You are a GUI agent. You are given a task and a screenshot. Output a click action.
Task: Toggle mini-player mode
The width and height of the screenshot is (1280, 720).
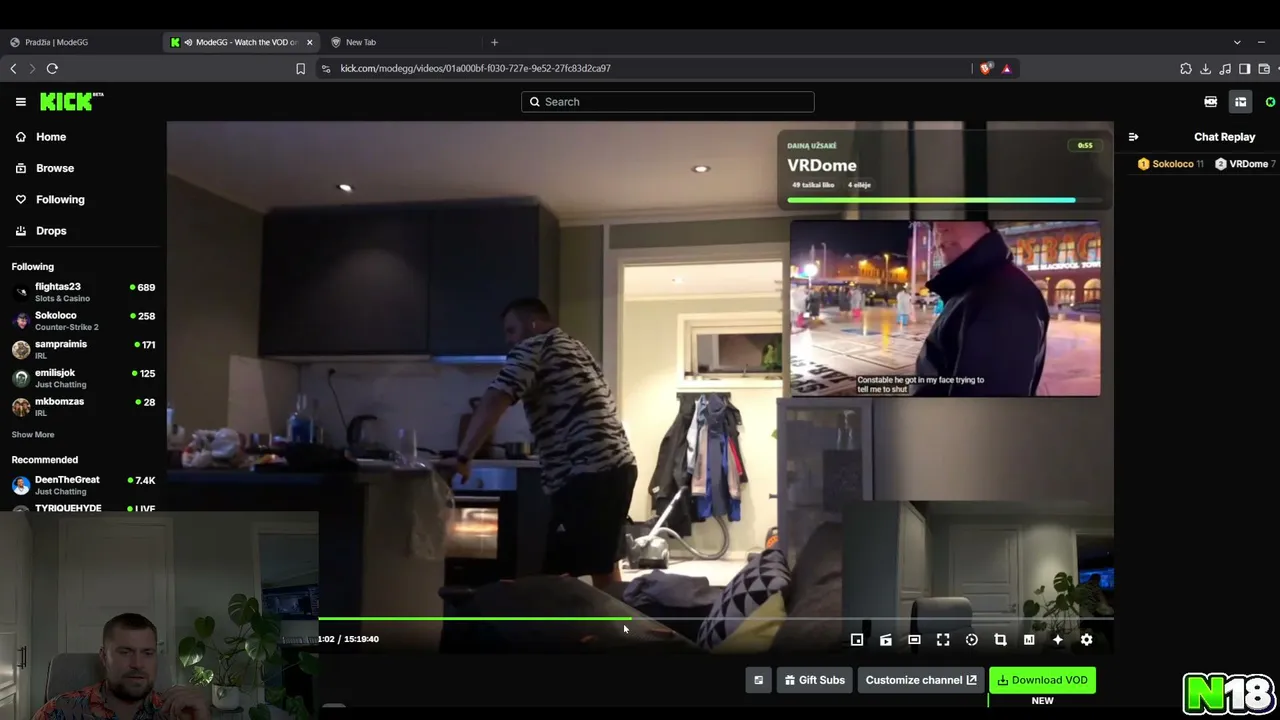[857, 640]
